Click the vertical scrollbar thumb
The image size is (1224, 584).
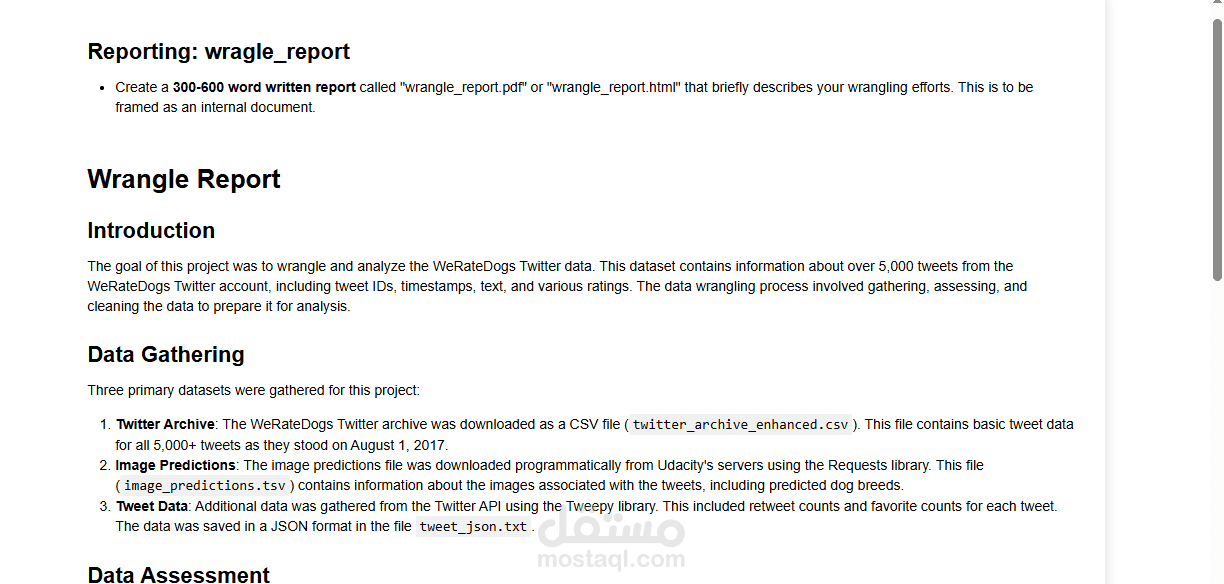pos(1217,150)
